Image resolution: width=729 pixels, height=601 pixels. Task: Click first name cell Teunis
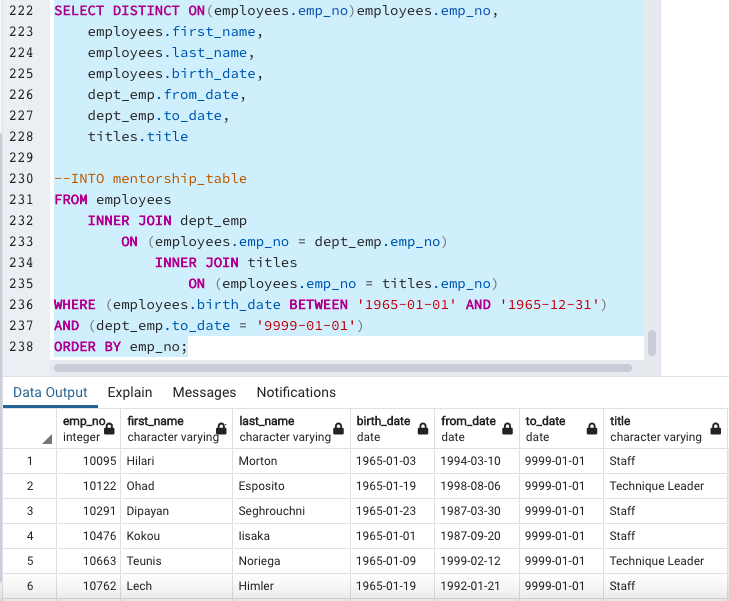(176, 561)
